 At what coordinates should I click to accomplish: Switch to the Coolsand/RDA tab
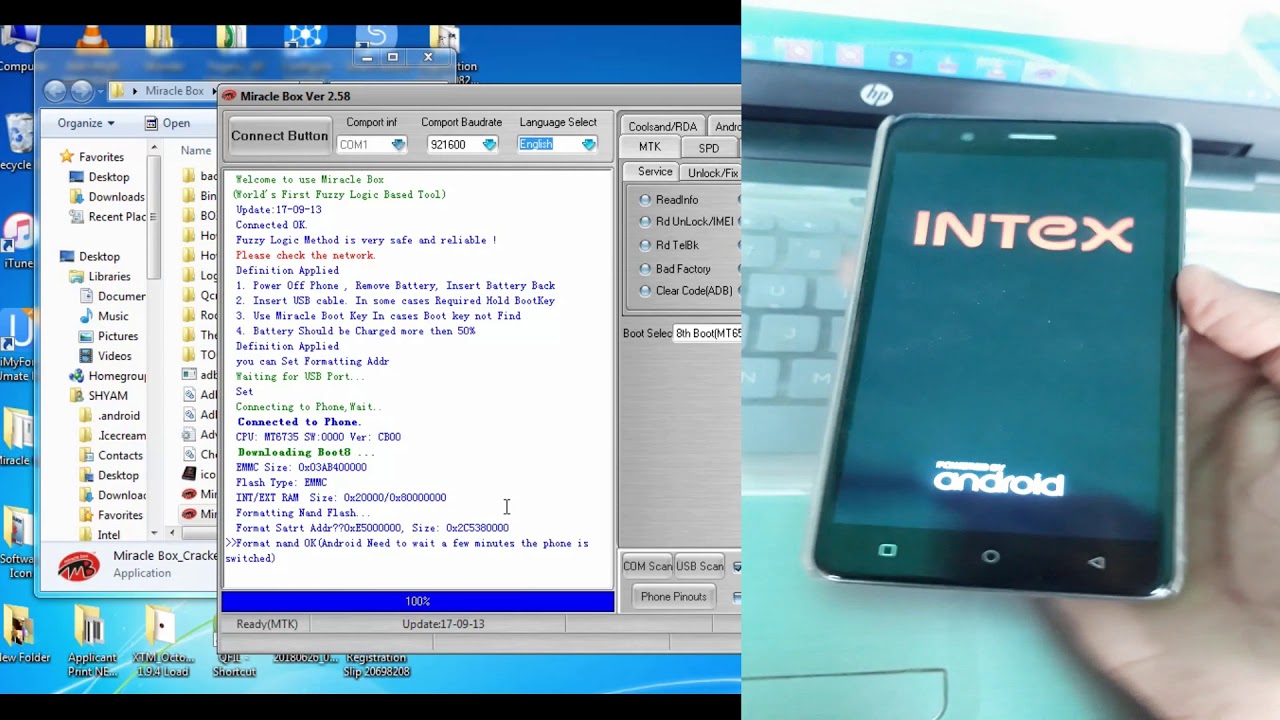[662, 127]
